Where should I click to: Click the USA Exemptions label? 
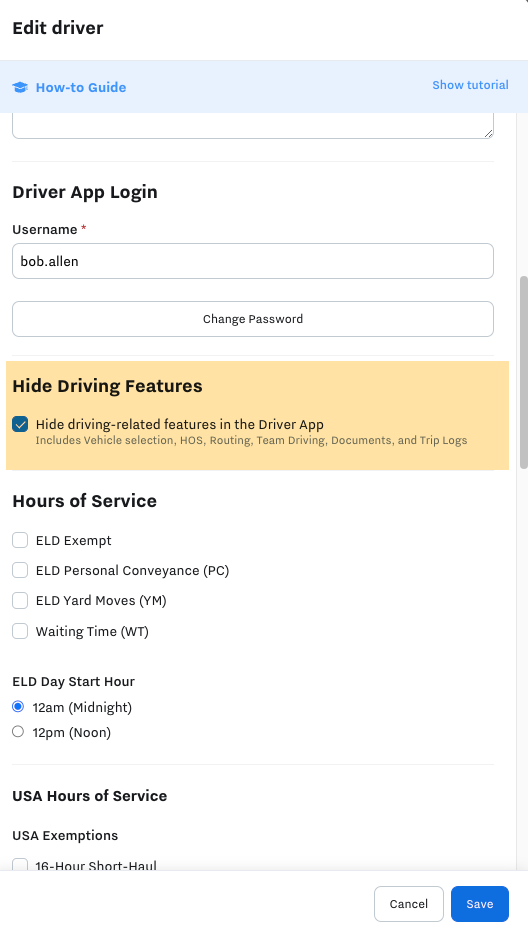pos(65,835)
